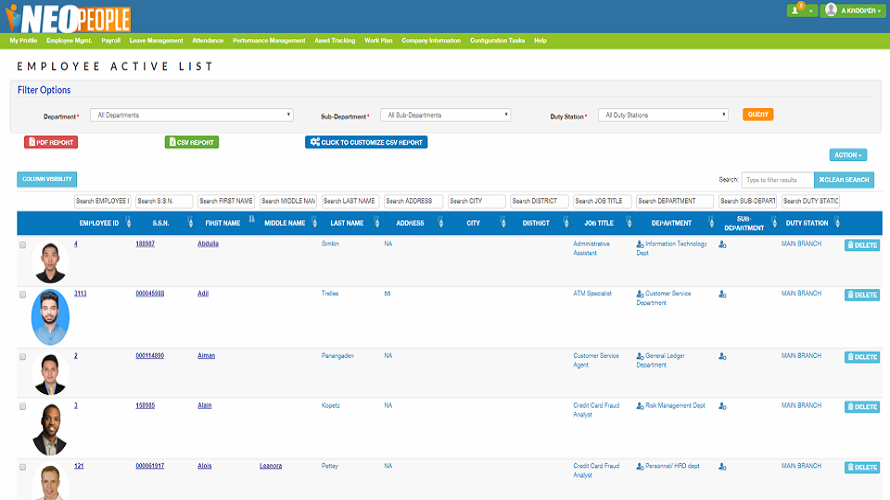Click the user avatar in top bar

pyautogui.click(x=831, y=11)
